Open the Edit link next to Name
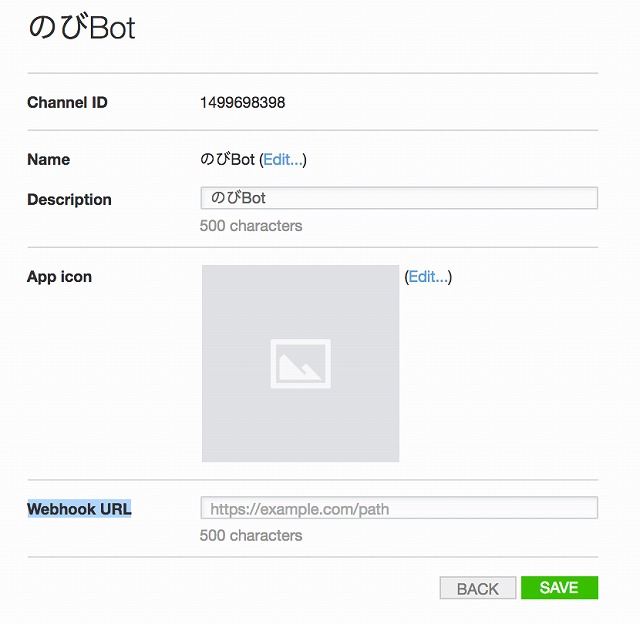This screenshot has height=624, width=640. [283, 160]
